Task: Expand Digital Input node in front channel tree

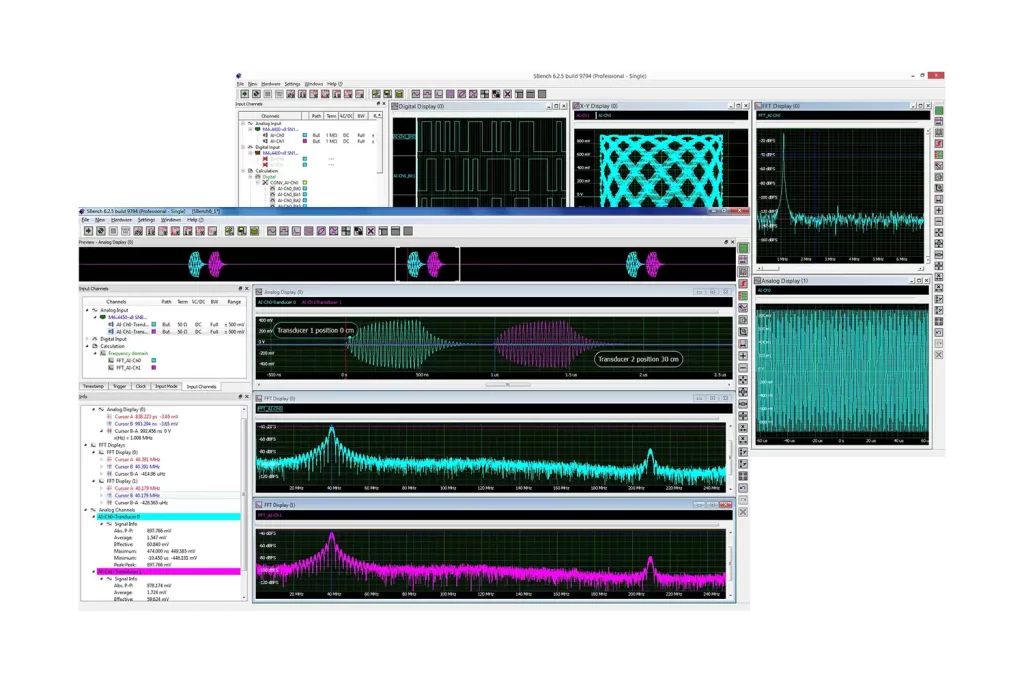Action: pyautogui.click(x=88, y=339)
